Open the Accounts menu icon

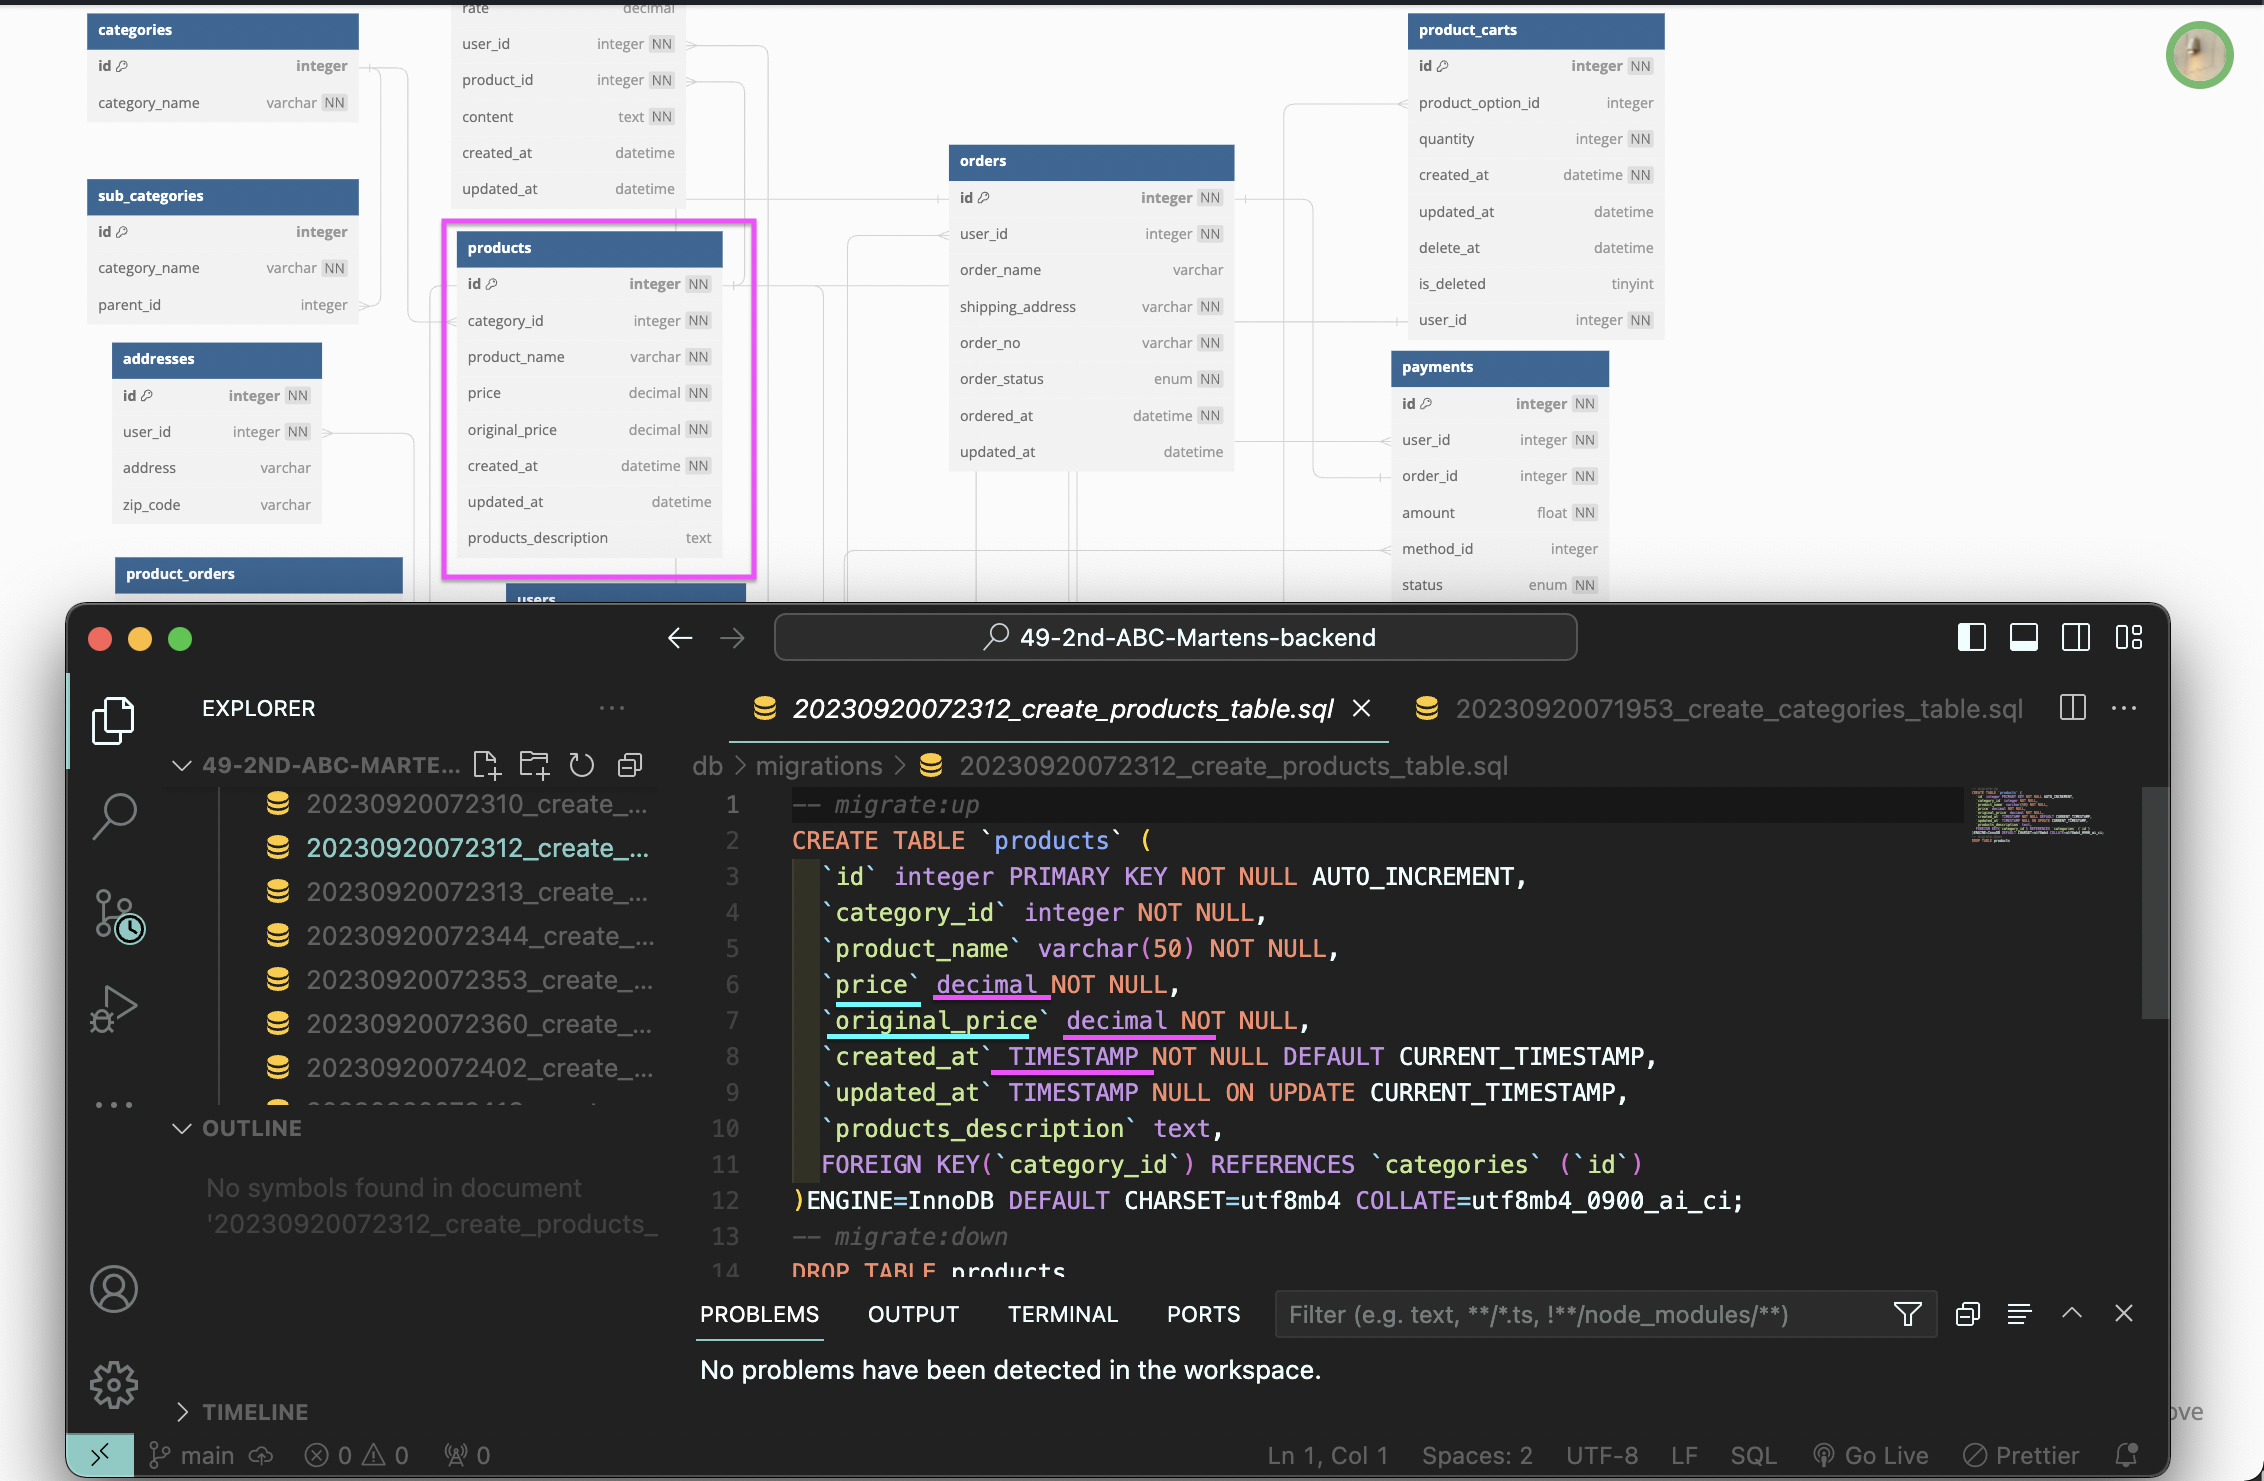point(113,1289)
